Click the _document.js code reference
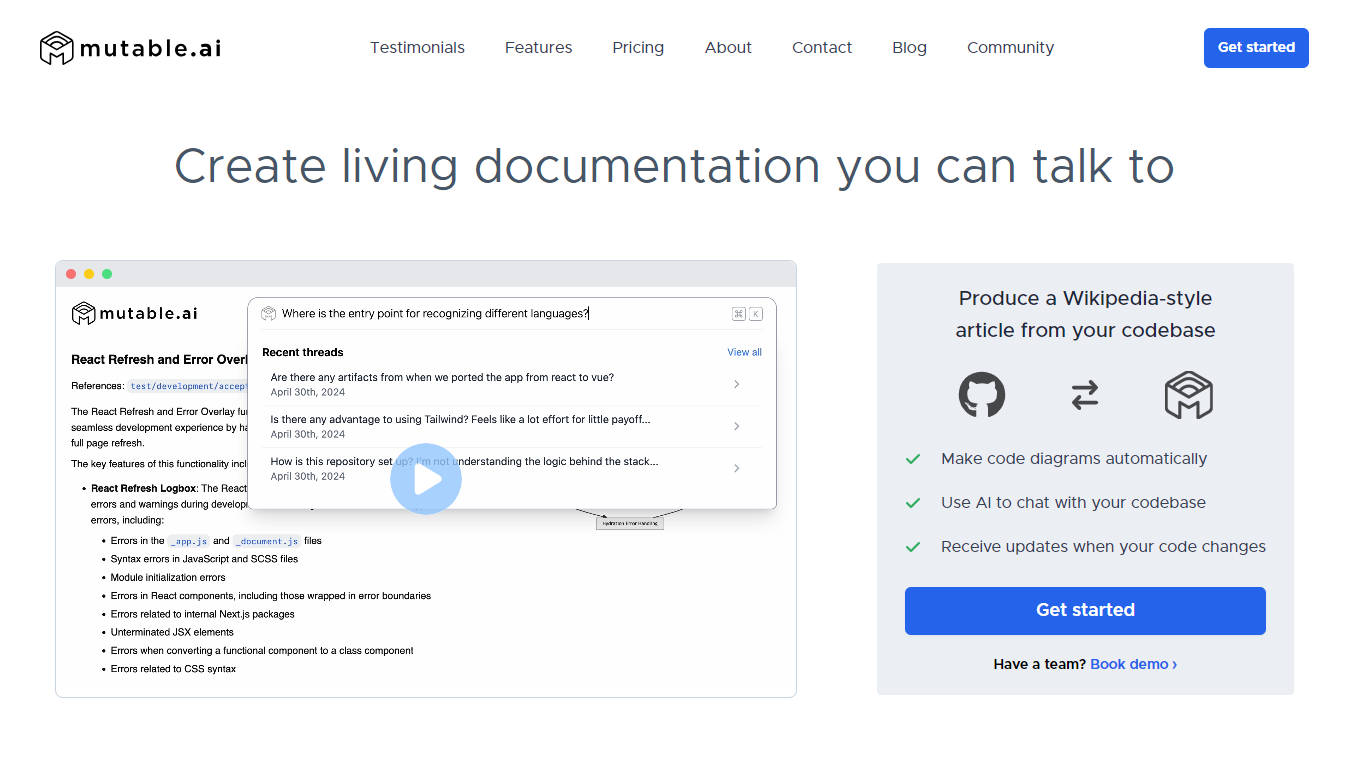 click(267, 541)
